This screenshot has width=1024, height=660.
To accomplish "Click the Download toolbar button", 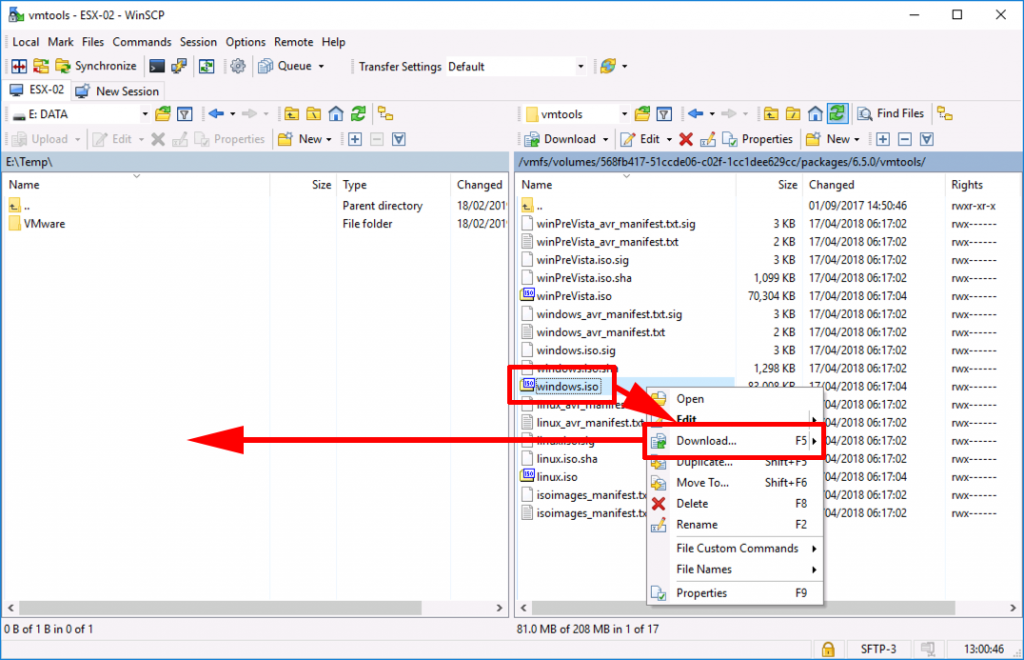I will [560, 139].
